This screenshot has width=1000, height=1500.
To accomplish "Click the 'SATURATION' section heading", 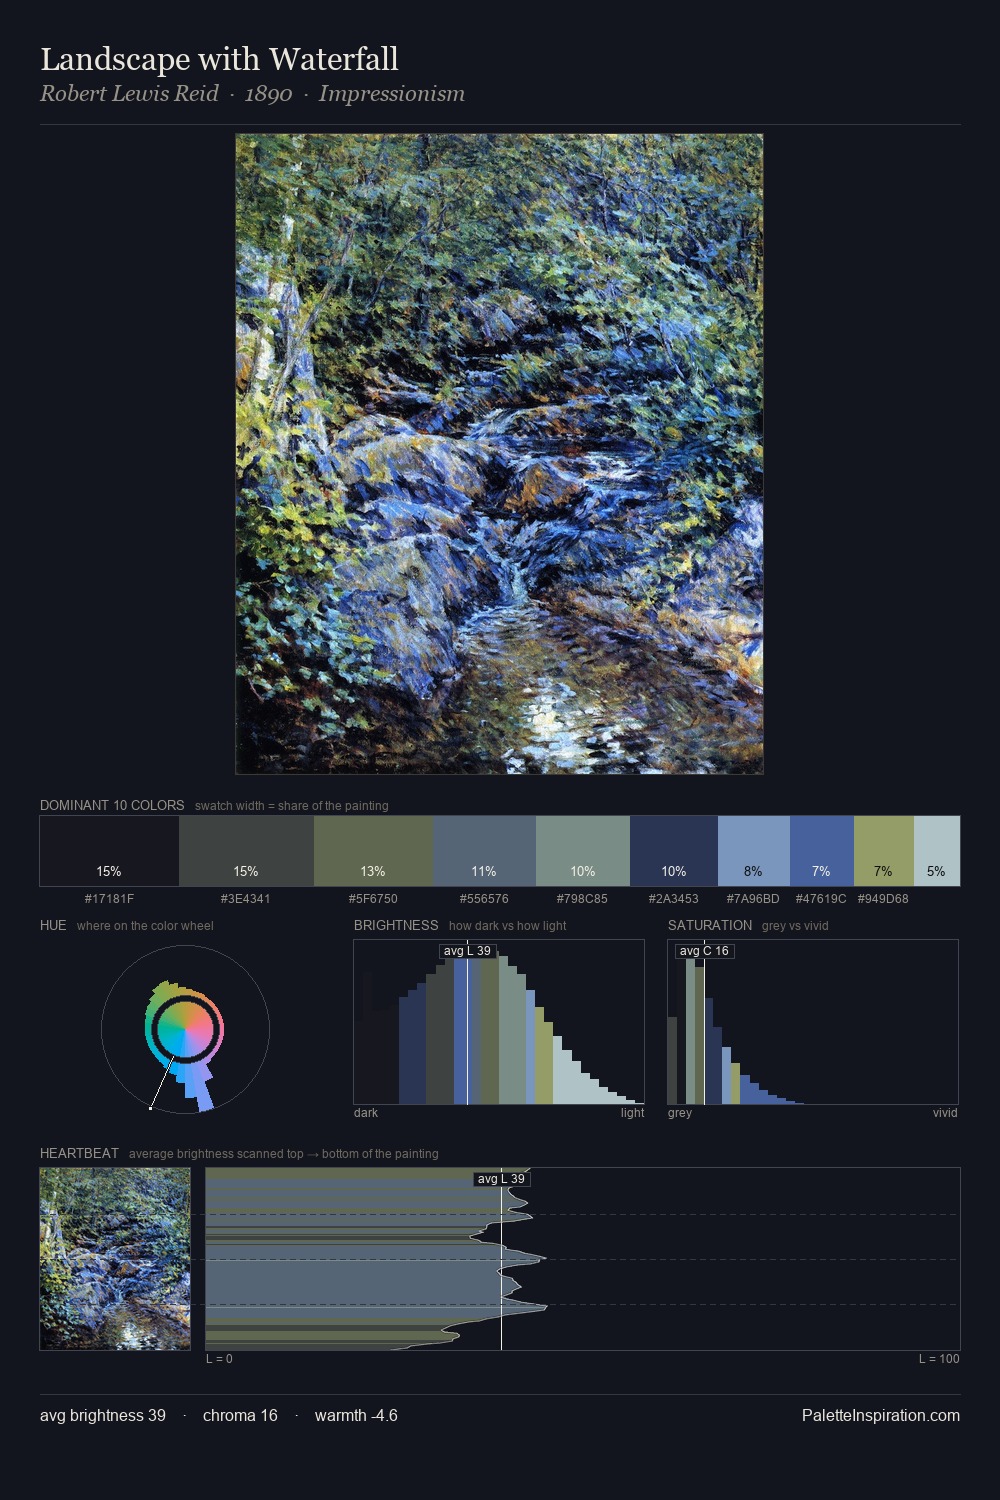I will point(710,925).
